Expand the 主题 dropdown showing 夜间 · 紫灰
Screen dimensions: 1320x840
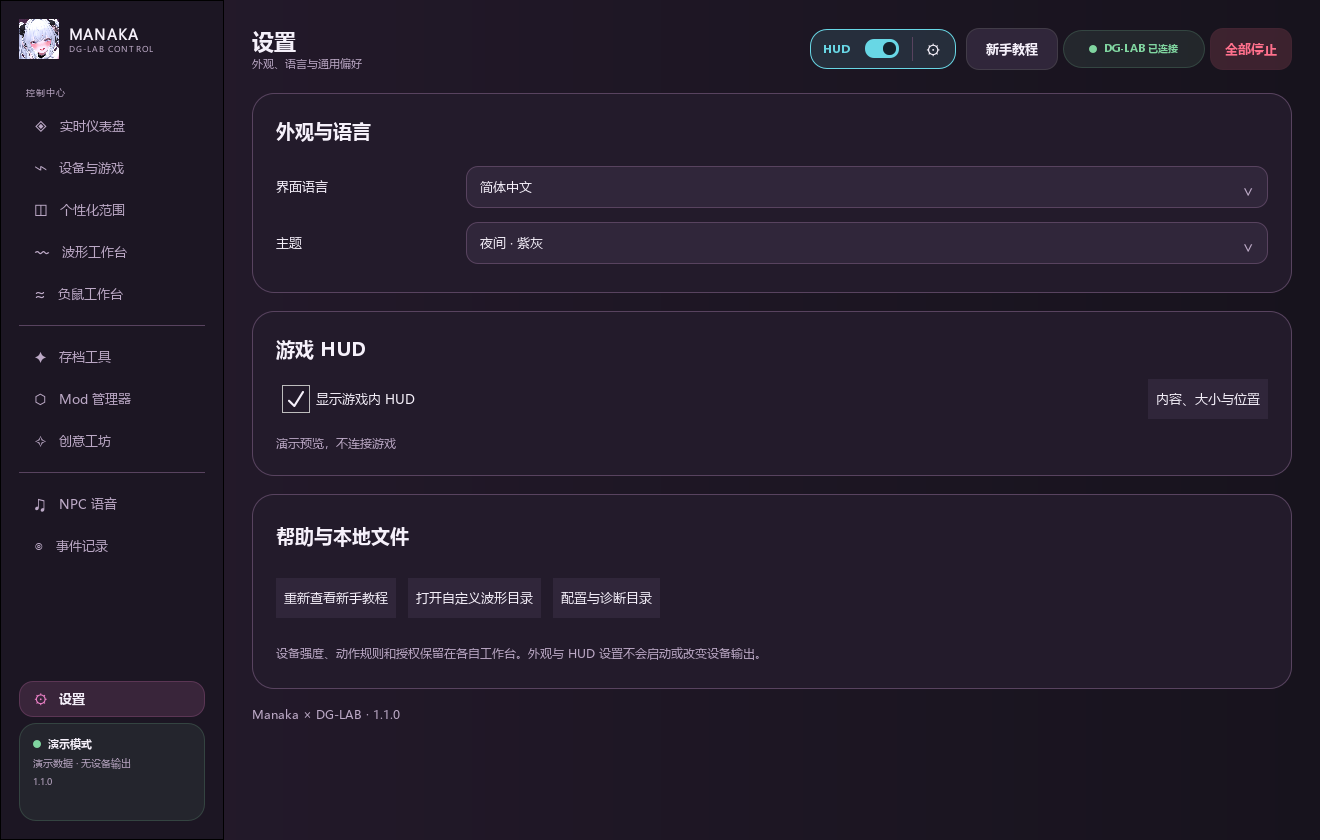coord(867,243)
